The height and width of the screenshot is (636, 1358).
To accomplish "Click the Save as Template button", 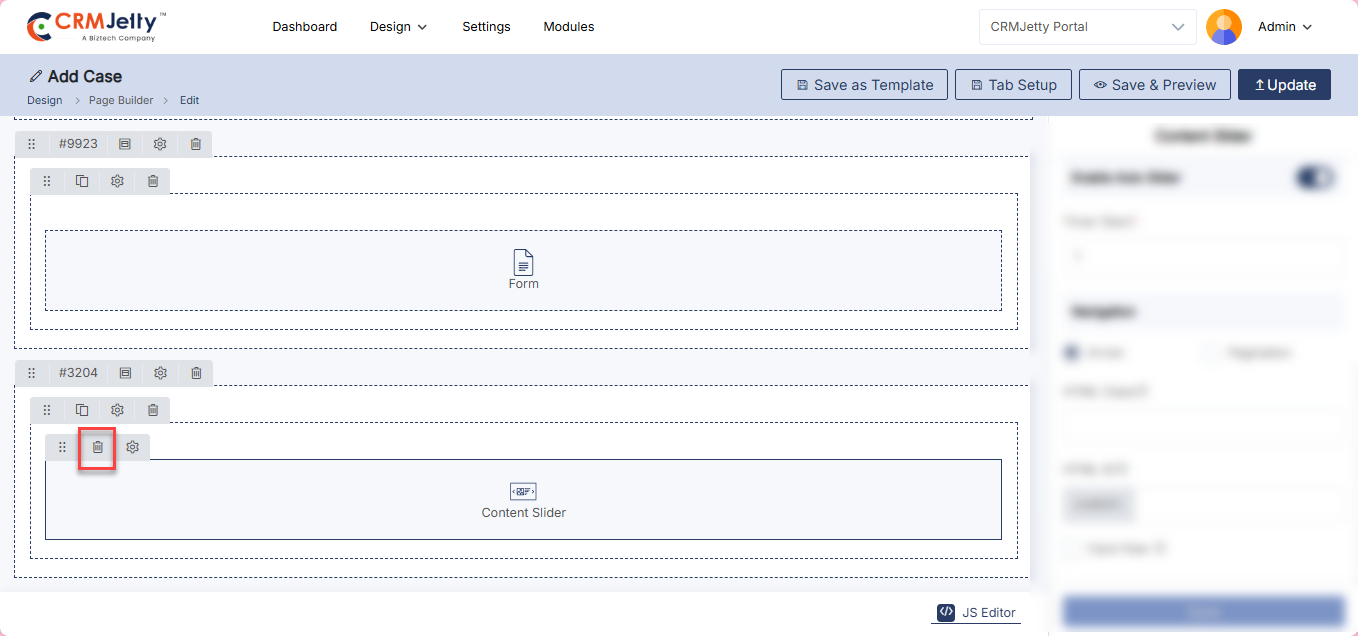I will click(x=864, y=85).
